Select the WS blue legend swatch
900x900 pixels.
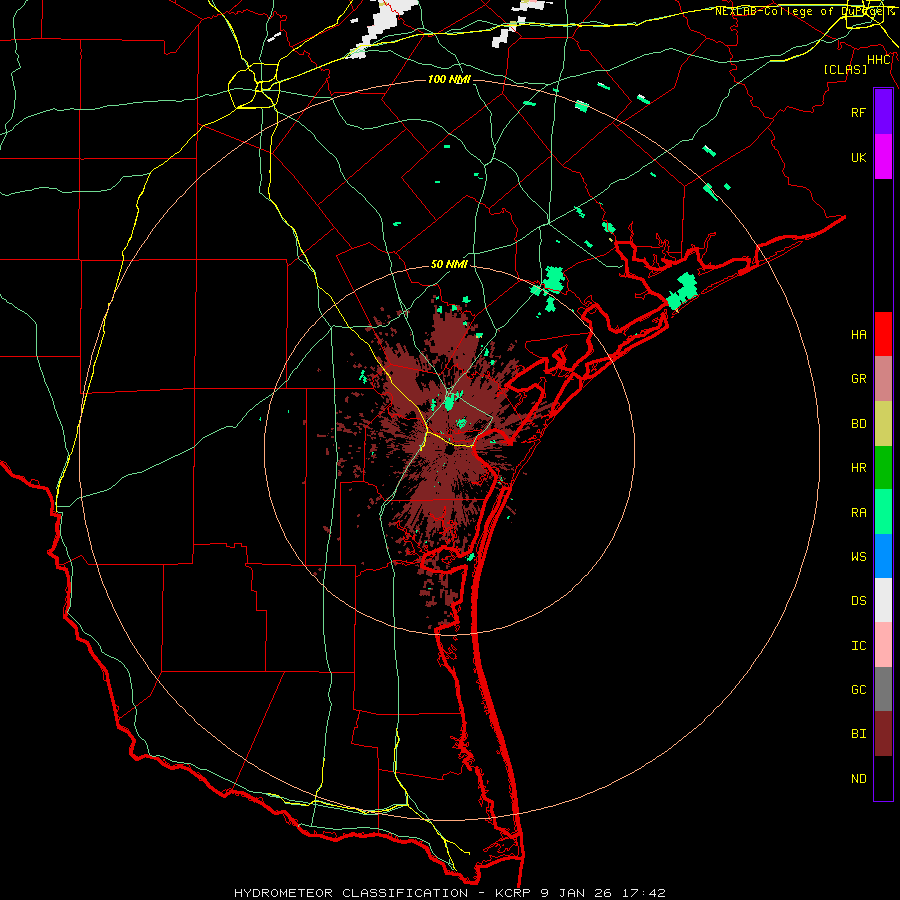tap(883, 556)
